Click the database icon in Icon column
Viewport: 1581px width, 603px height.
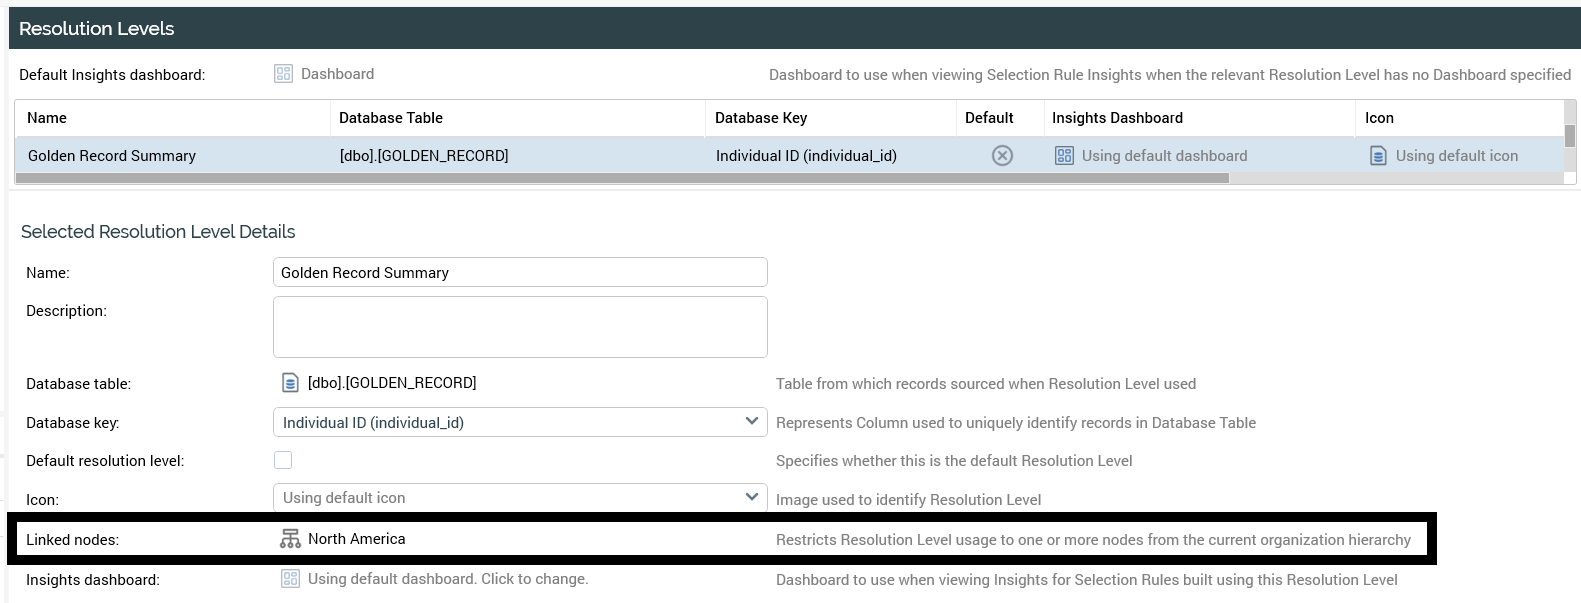(x=1377, y=156)
